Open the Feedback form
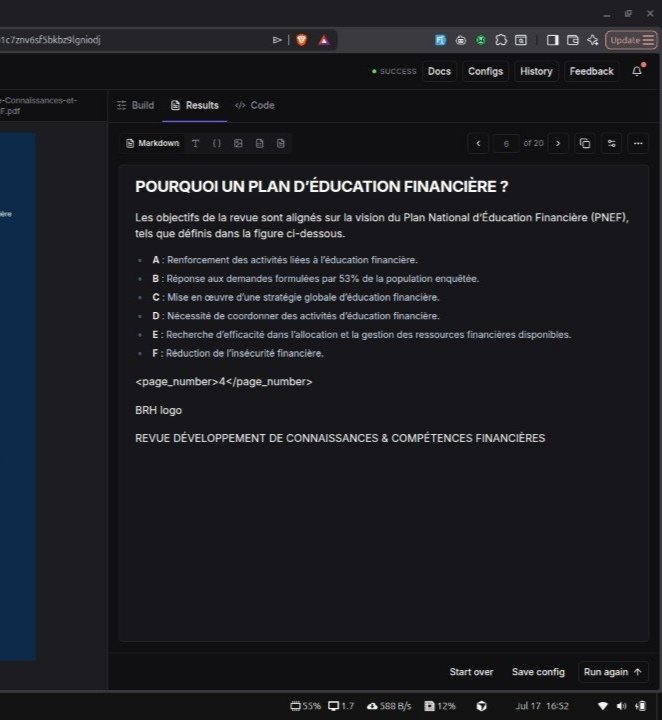The height and width of the screenshot is (720, 662). pos(591,71)
